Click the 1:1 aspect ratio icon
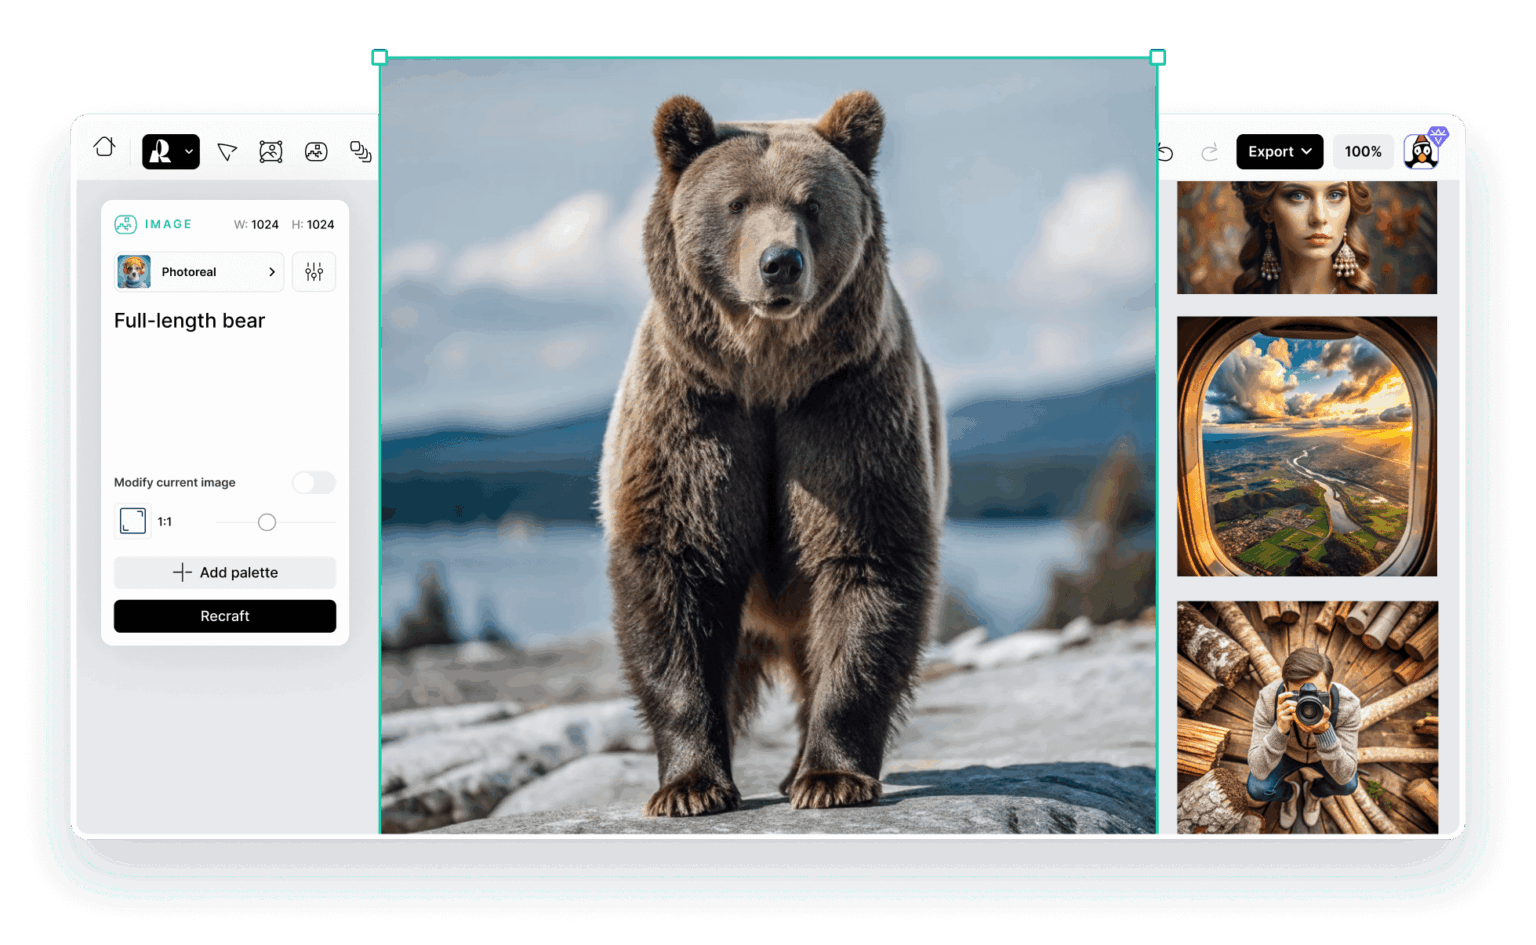Image resolution: width=1536 pixels, height=945 pixels. [x=133, y=521]
